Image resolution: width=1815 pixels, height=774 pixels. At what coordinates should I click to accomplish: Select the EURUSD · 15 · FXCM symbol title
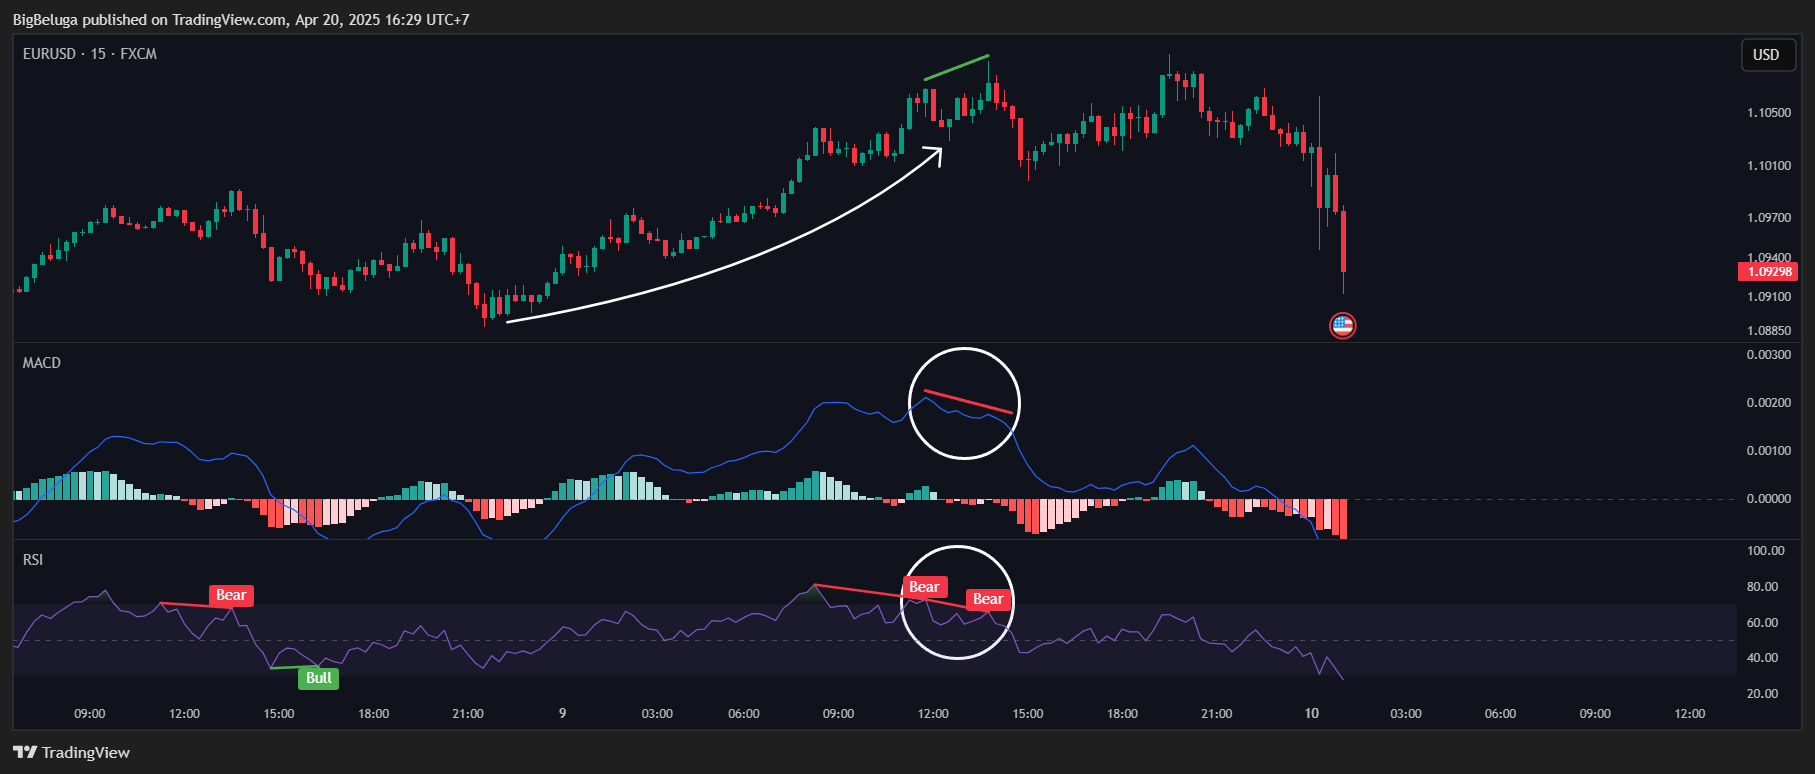pyautogui.click(x=90, y=54)
